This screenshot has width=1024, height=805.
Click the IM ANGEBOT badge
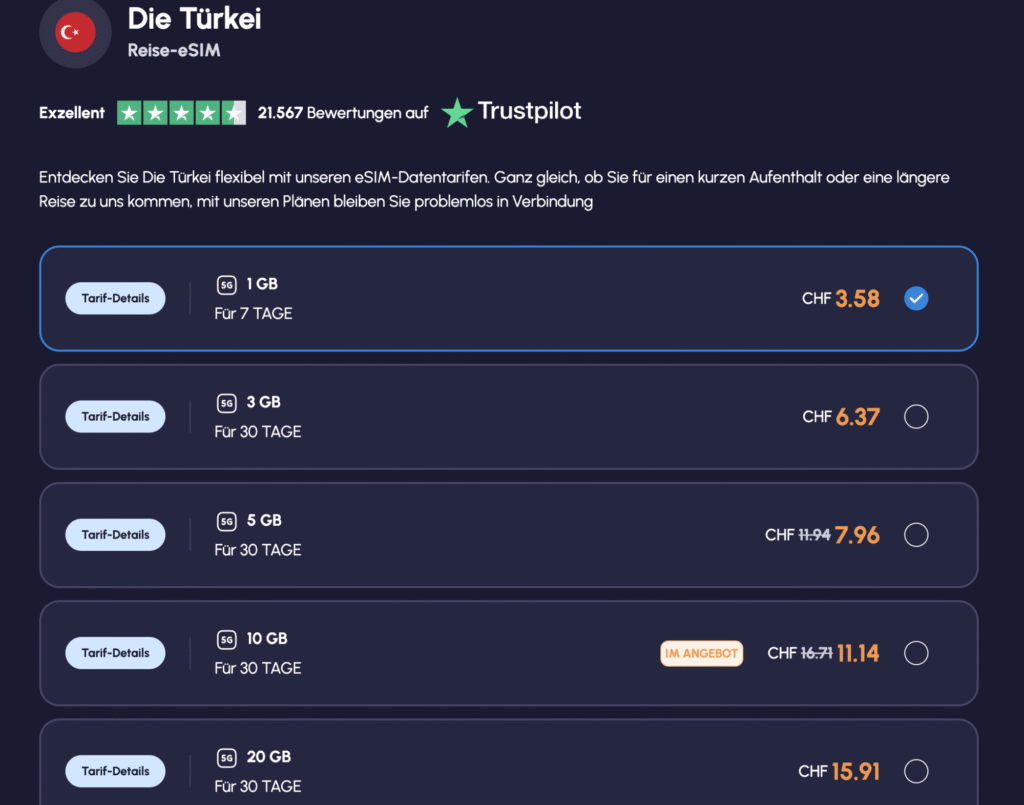tap(701, 654)
